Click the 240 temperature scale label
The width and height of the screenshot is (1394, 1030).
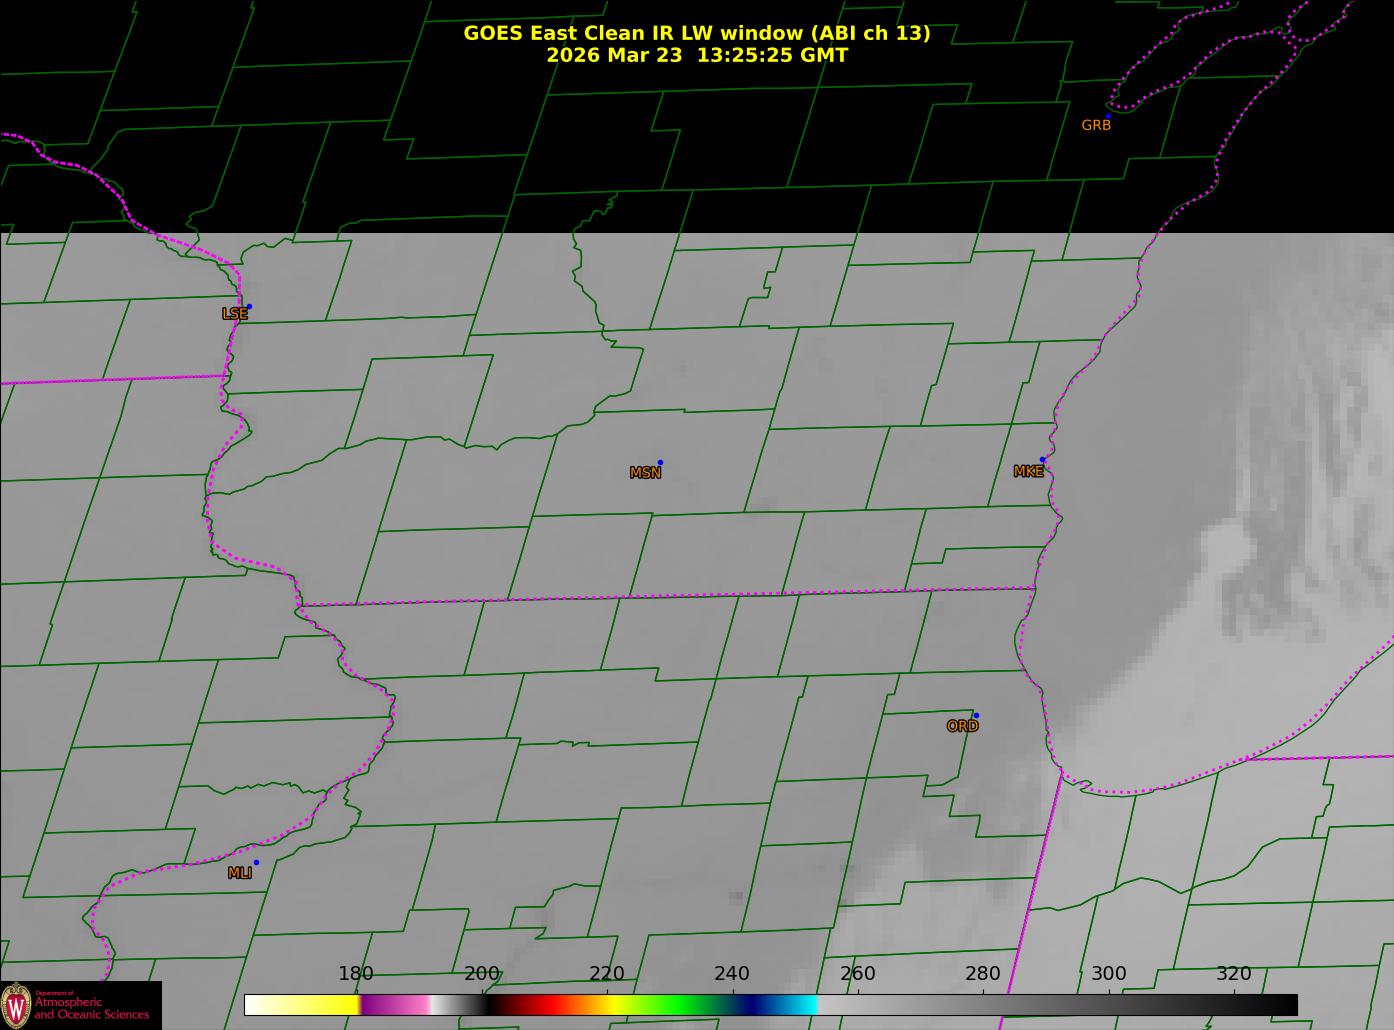pos(732,974)
